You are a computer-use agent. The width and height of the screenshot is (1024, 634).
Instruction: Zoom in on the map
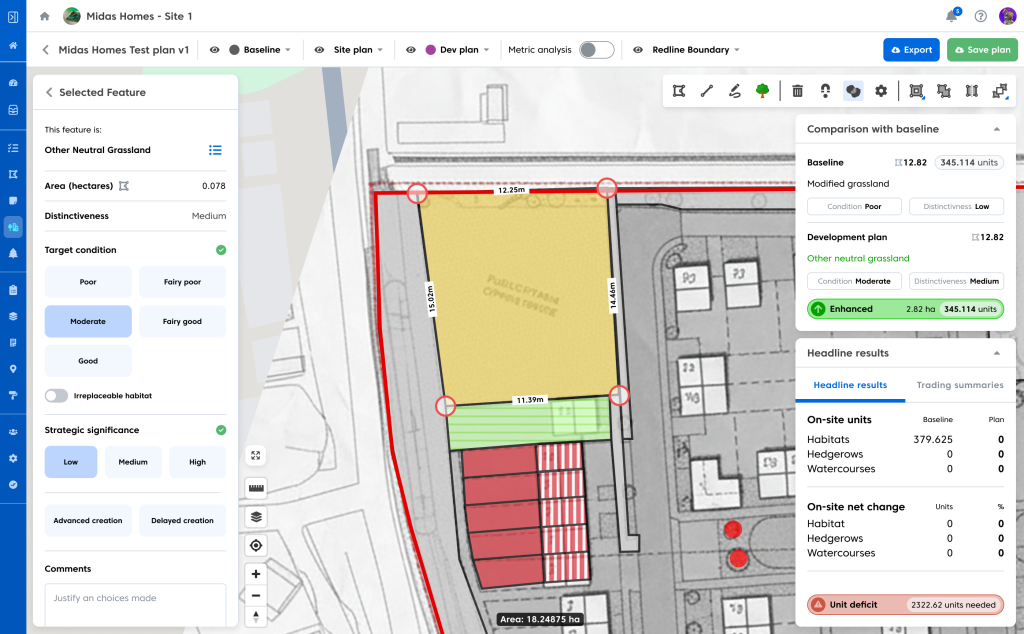coord(257,574)
